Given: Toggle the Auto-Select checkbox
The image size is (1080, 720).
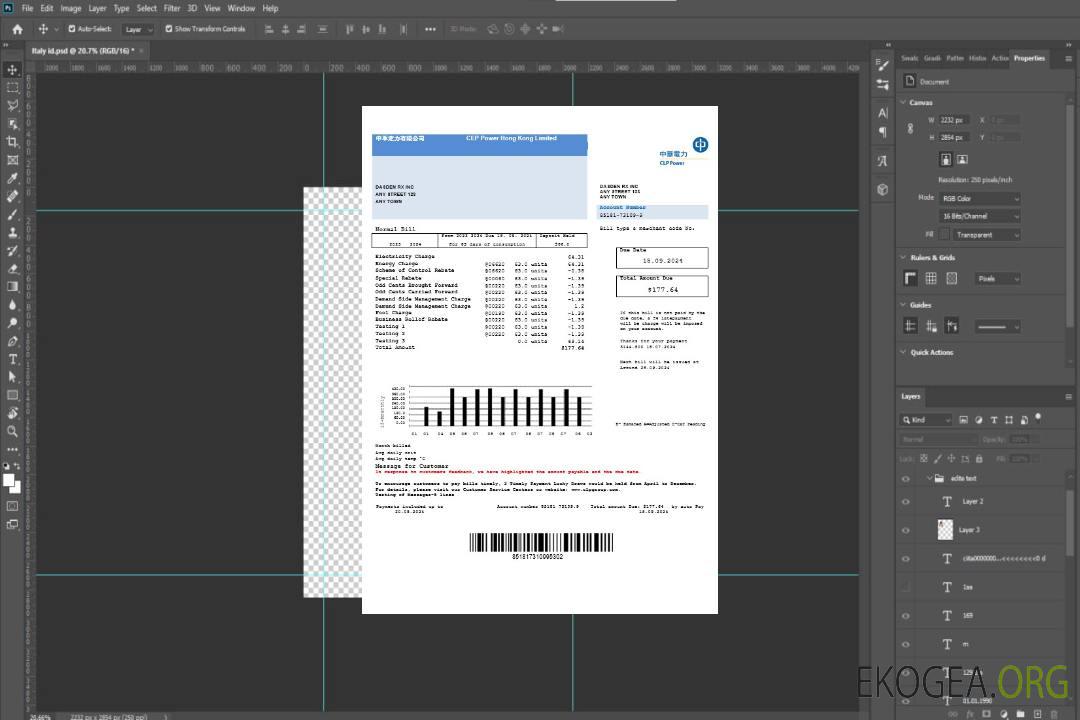Looking at the screenshot, I should coord(72,29).
